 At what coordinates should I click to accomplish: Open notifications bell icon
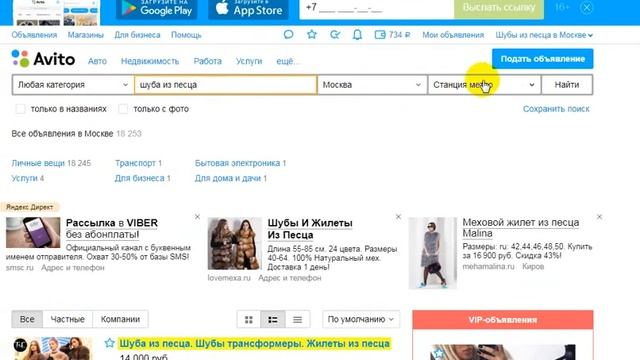coord(357,35)
